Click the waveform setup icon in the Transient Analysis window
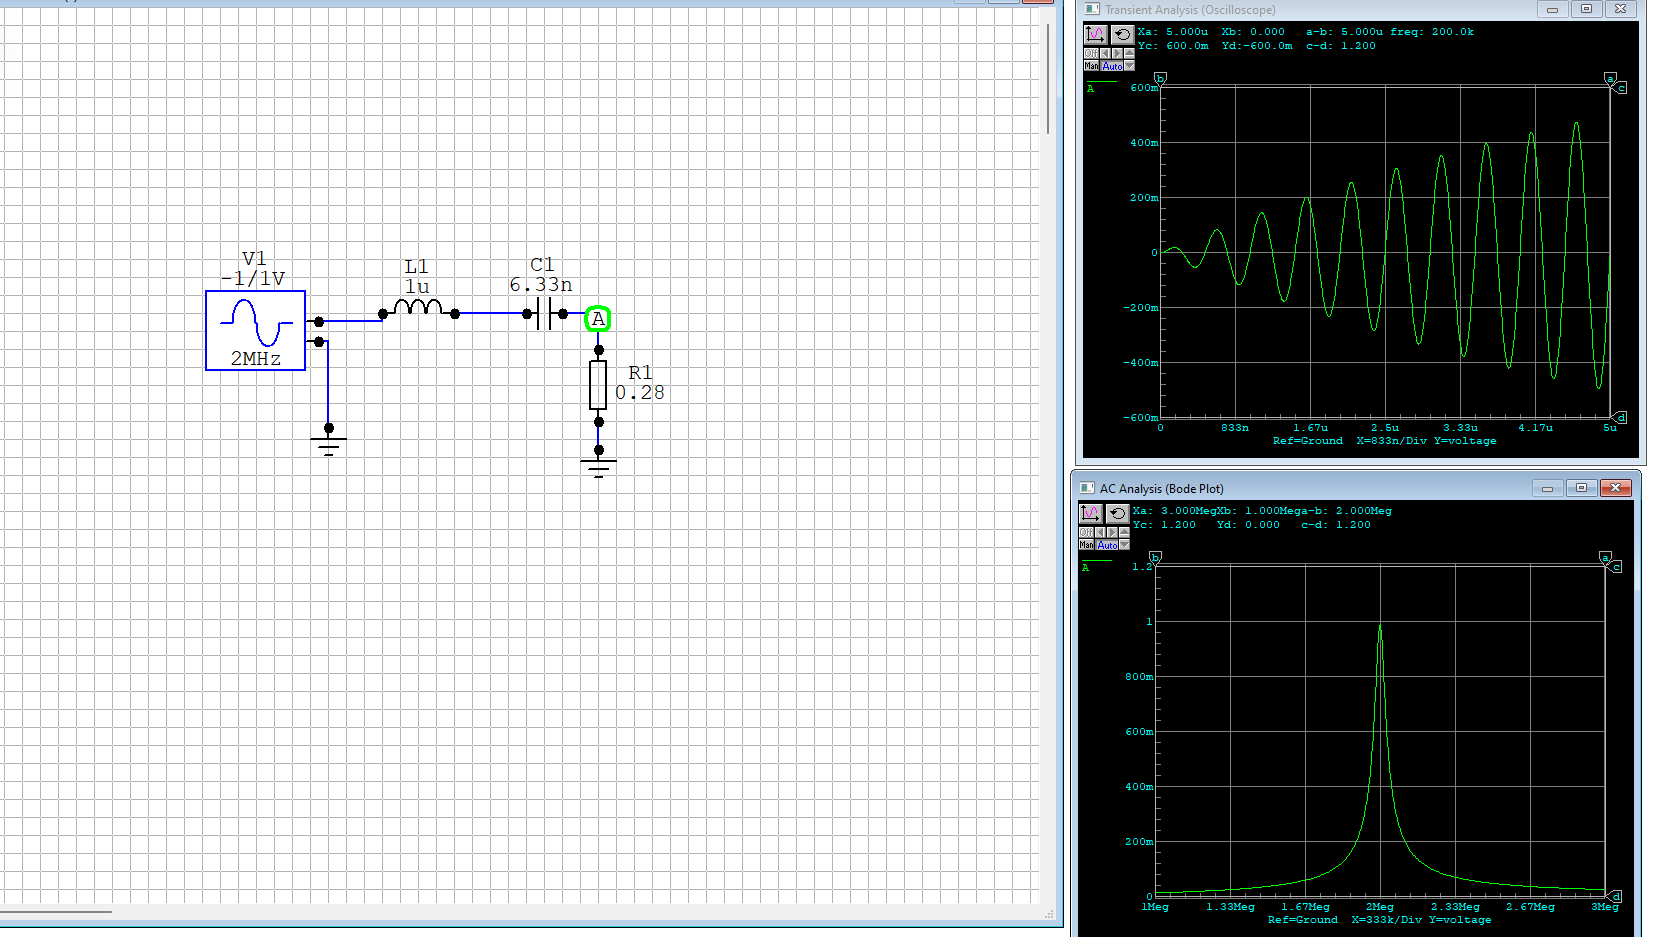Viewport: 1665px width, 937px height. 1096,35
